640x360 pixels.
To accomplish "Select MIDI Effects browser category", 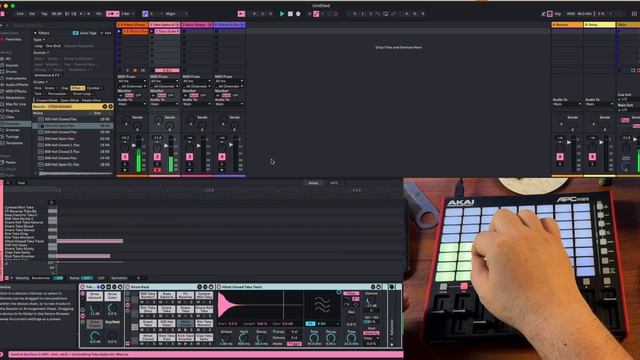I will click(16, 91).
